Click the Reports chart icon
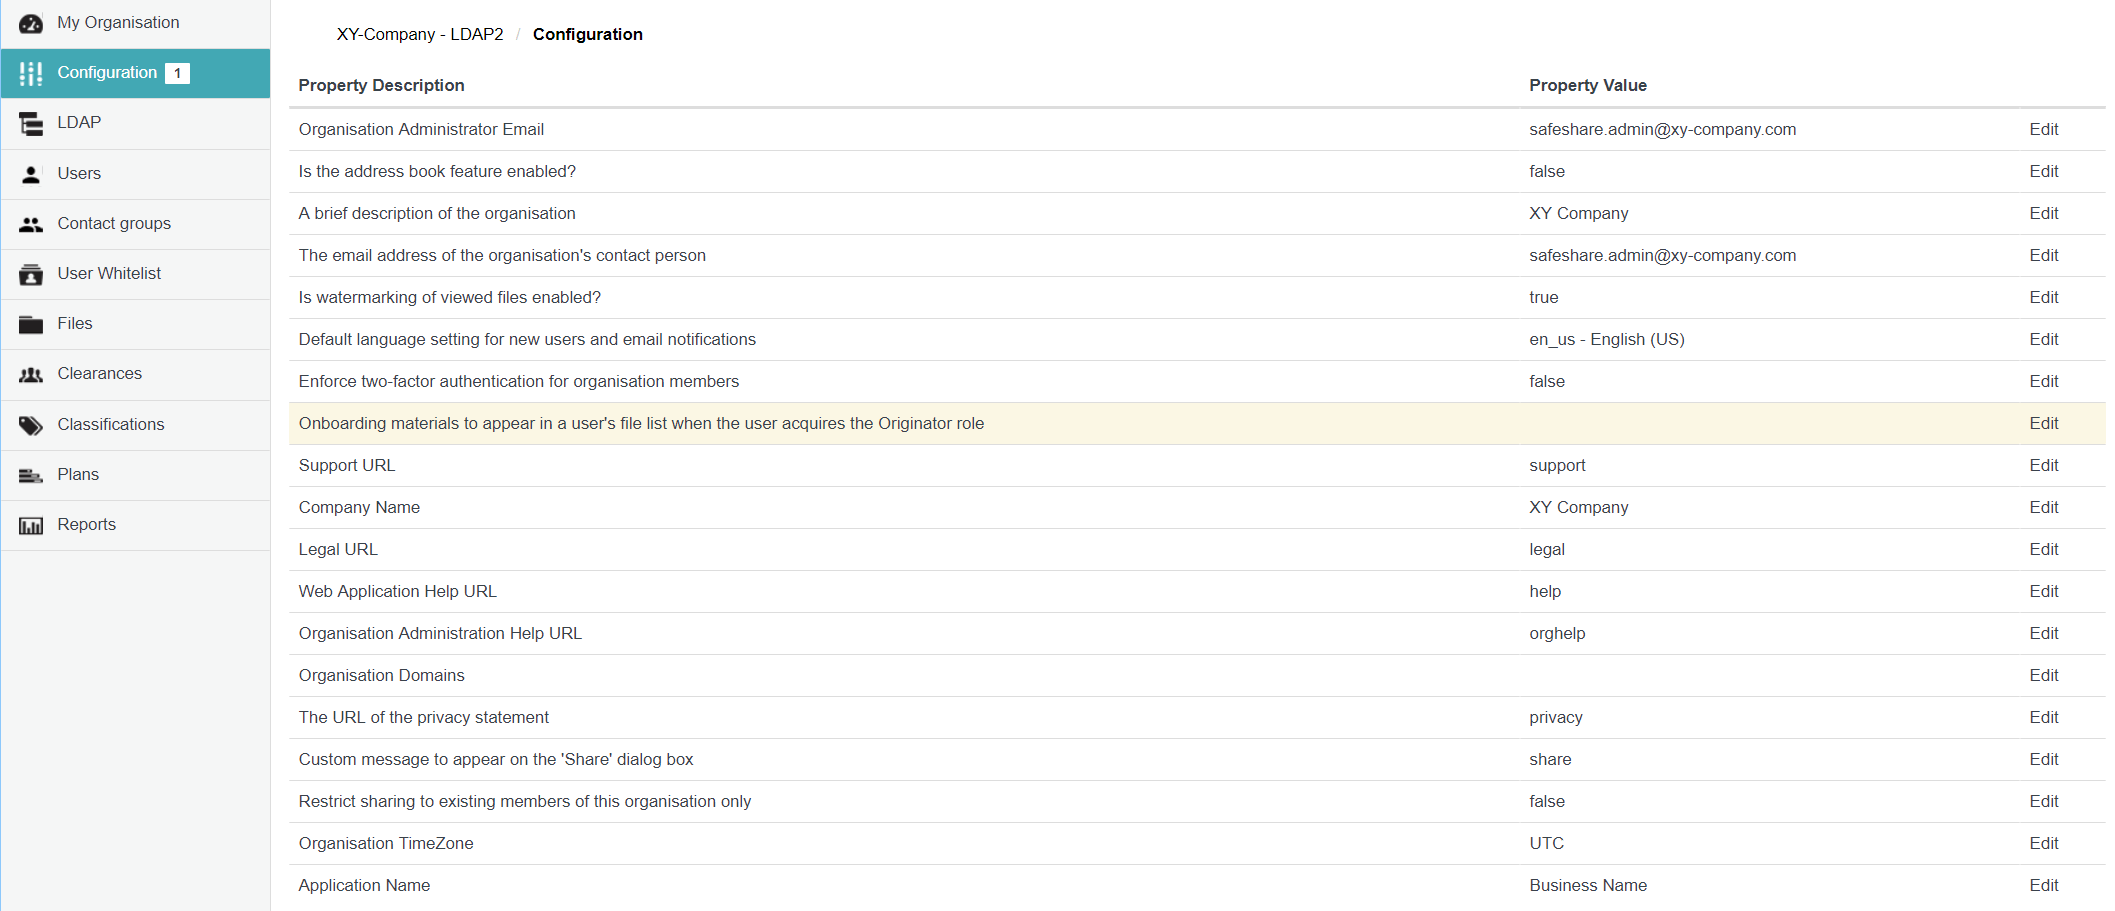Screen dimensions: 2115x911 point(31,525)
